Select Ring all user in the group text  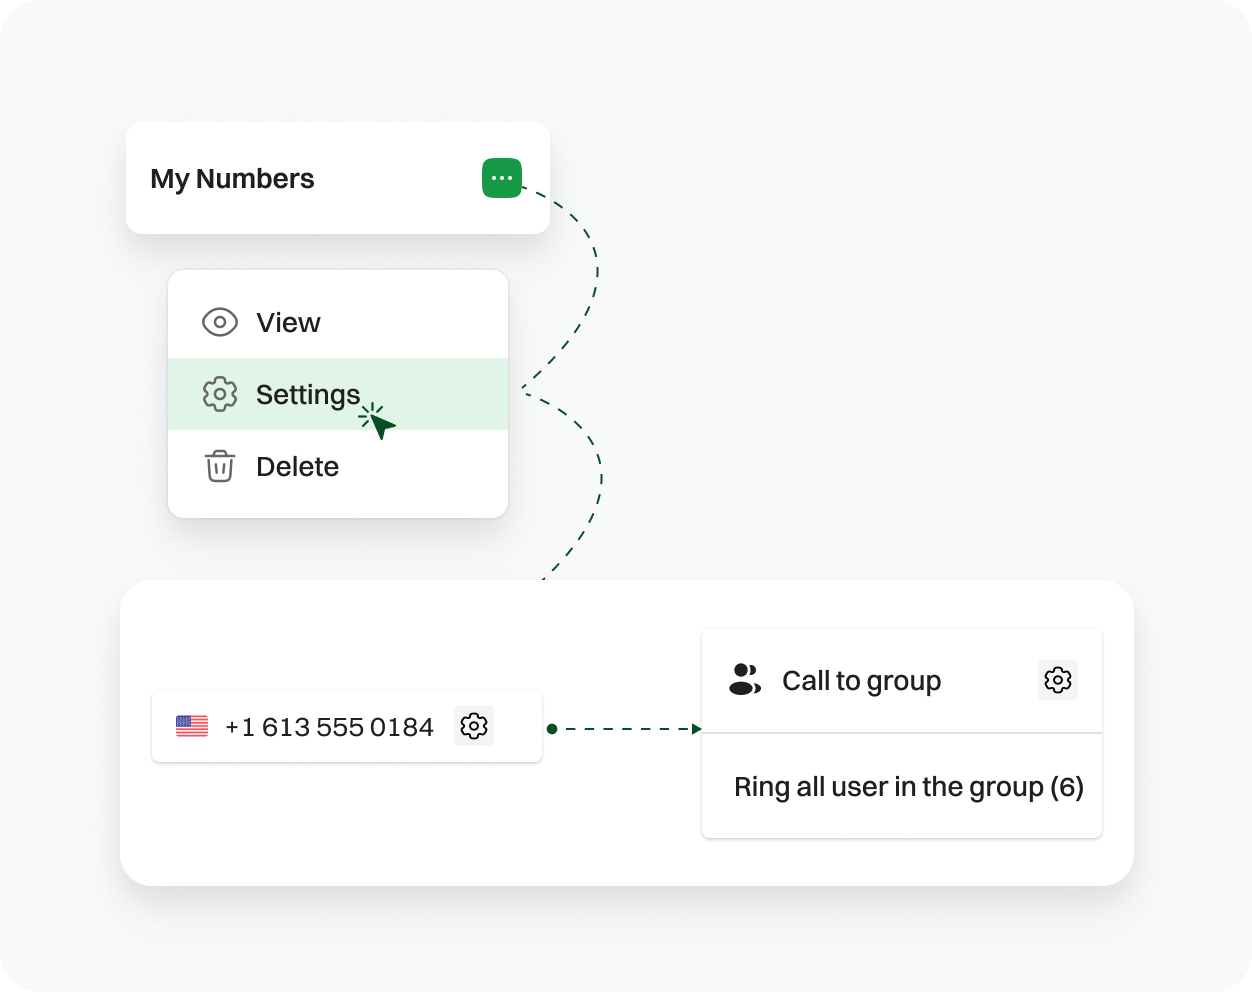pyautogui.click(x=889, y=787)
